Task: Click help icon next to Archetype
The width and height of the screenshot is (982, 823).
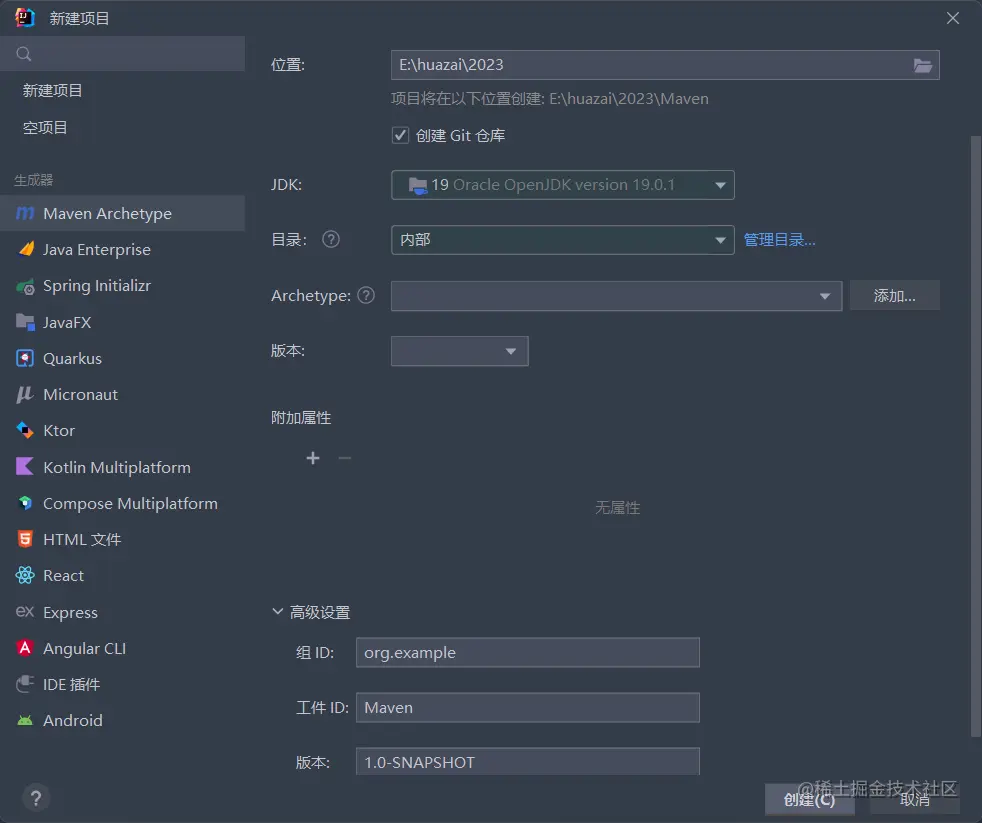Action: click(366, 295)
